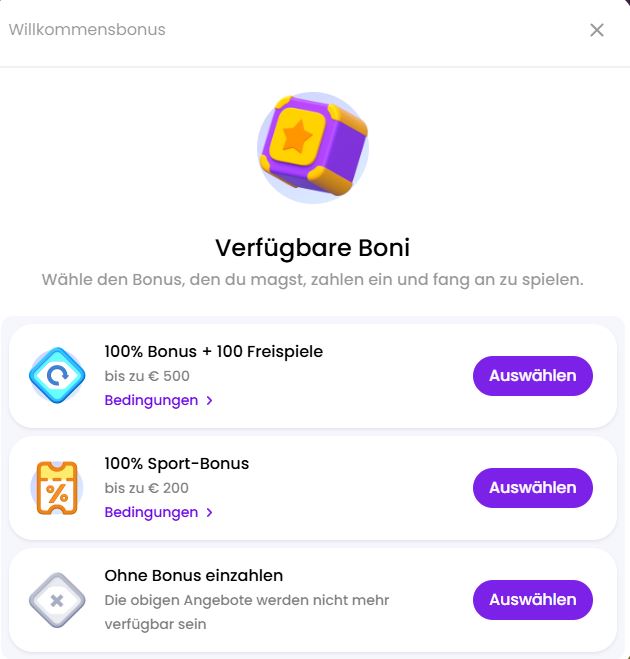This screenshot has width=630, height=659.
Task: Click the 'Ohne Bonus einzahlen' title
Action: pyautogui.click(x=193, y=575)
